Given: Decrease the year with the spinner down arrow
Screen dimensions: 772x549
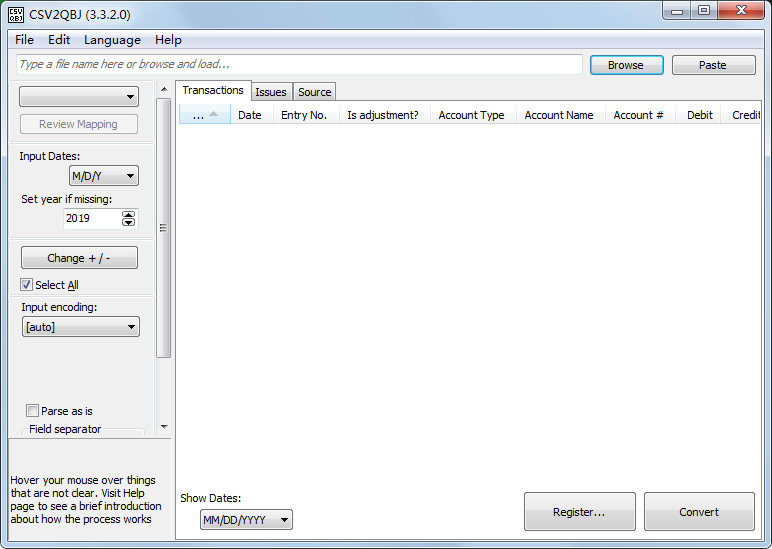Looking at the screenshot, I should coord(129,223).
